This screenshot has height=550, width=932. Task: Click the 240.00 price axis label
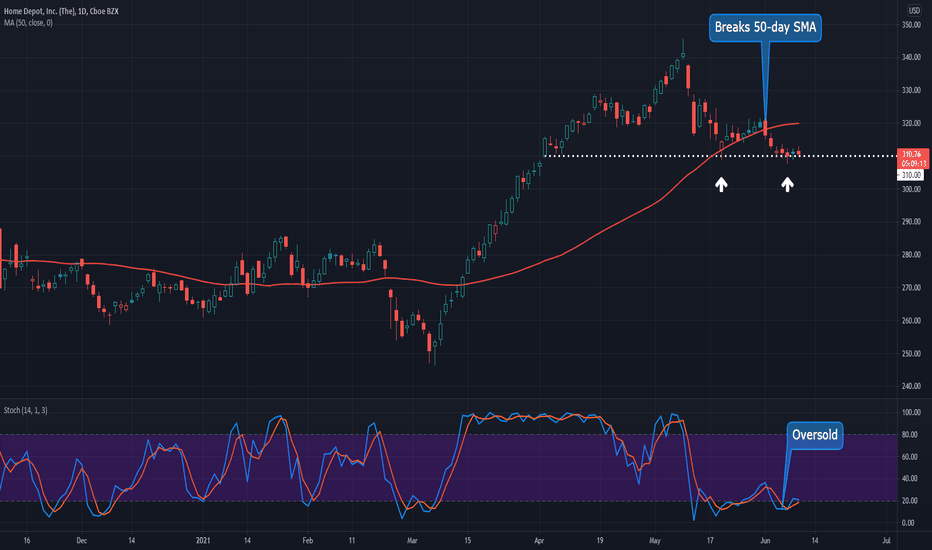(x=911, y=386)
